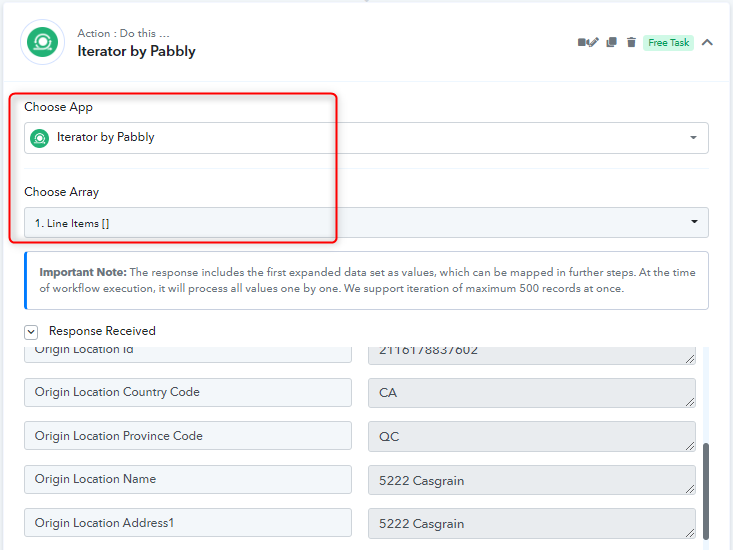Click the response list vertical scrollbar

coord(705,491)
